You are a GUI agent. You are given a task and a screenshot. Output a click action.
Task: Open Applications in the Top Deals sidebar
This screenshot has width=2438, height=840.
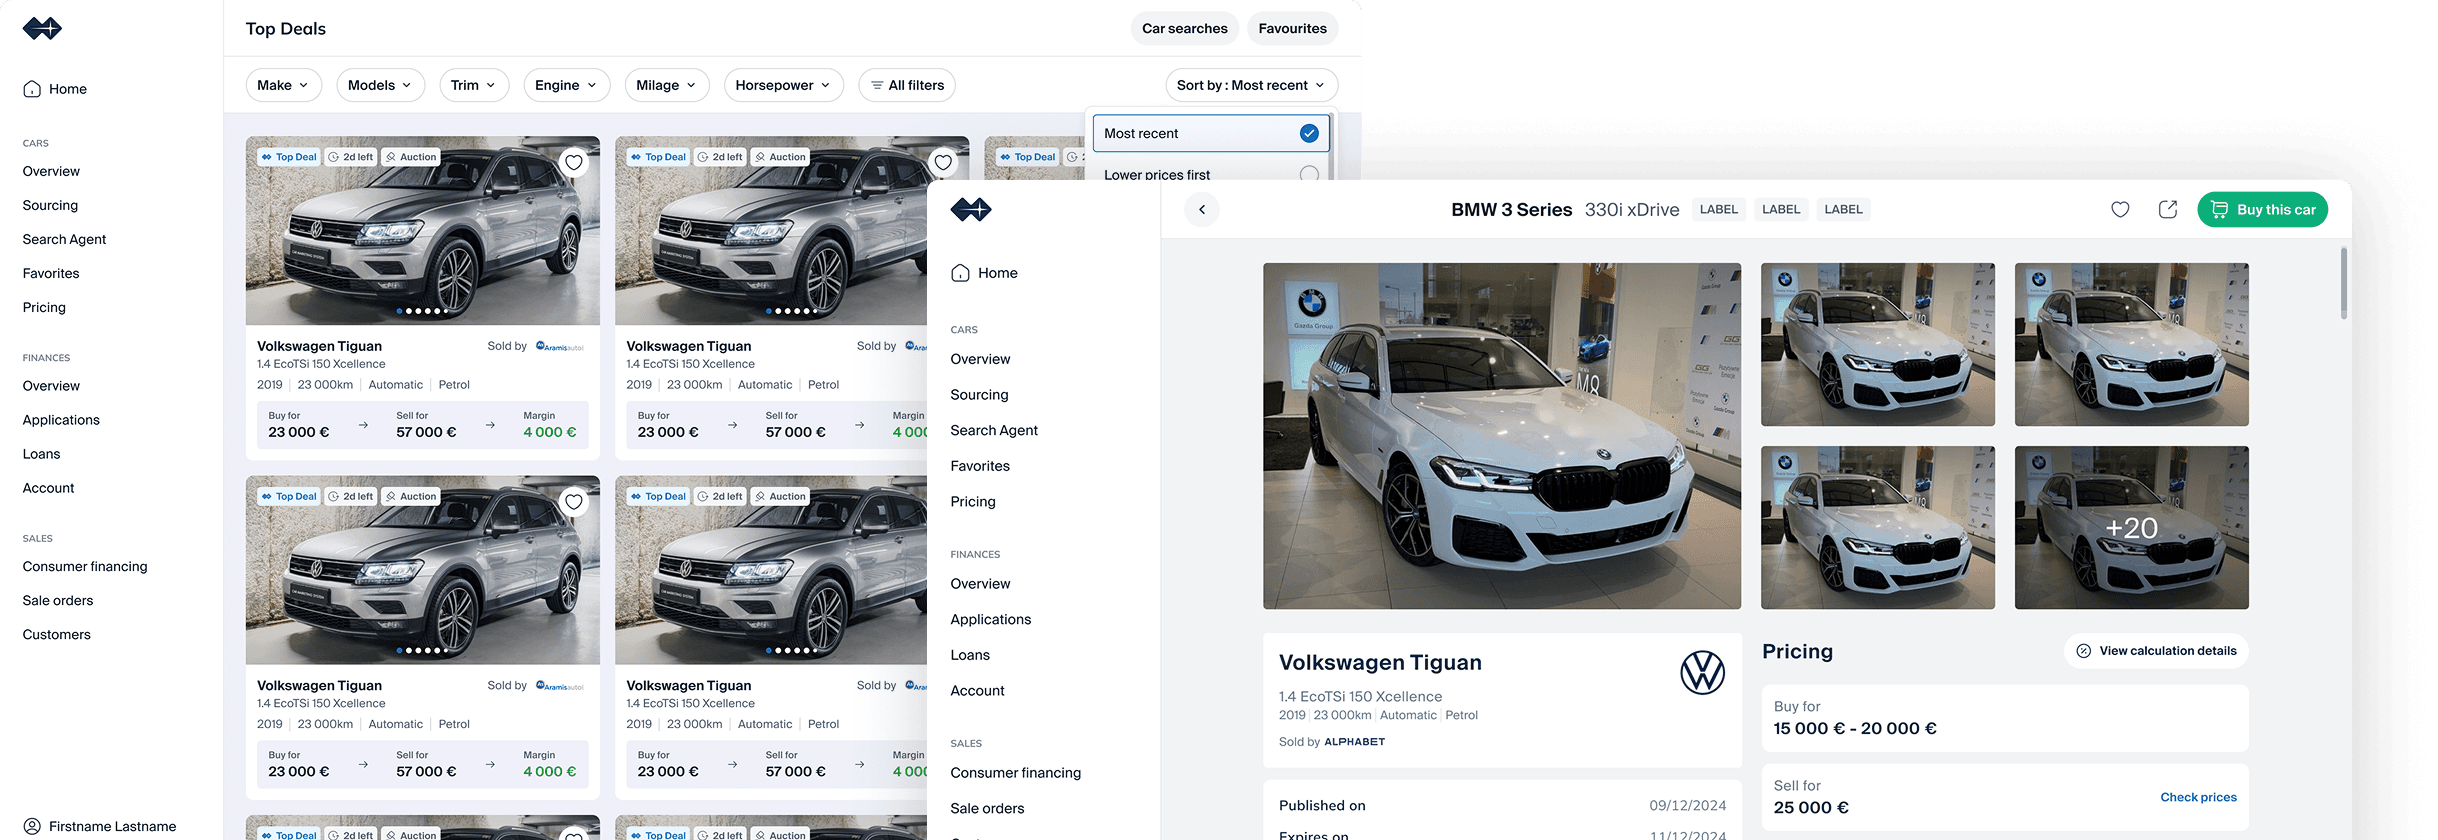click(62, 420)
